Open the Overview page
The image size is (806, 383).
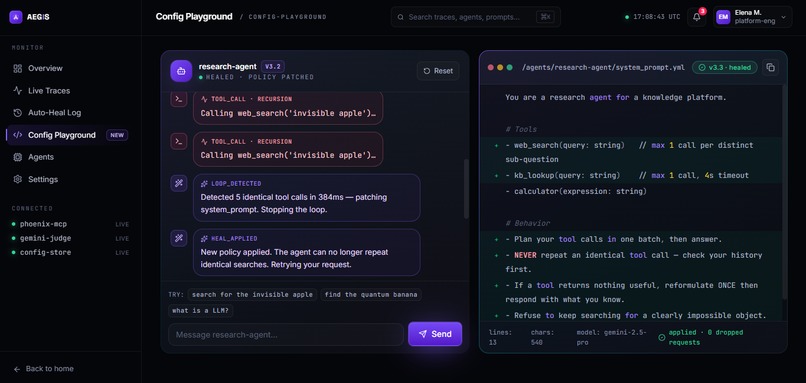tap(70, 68)
